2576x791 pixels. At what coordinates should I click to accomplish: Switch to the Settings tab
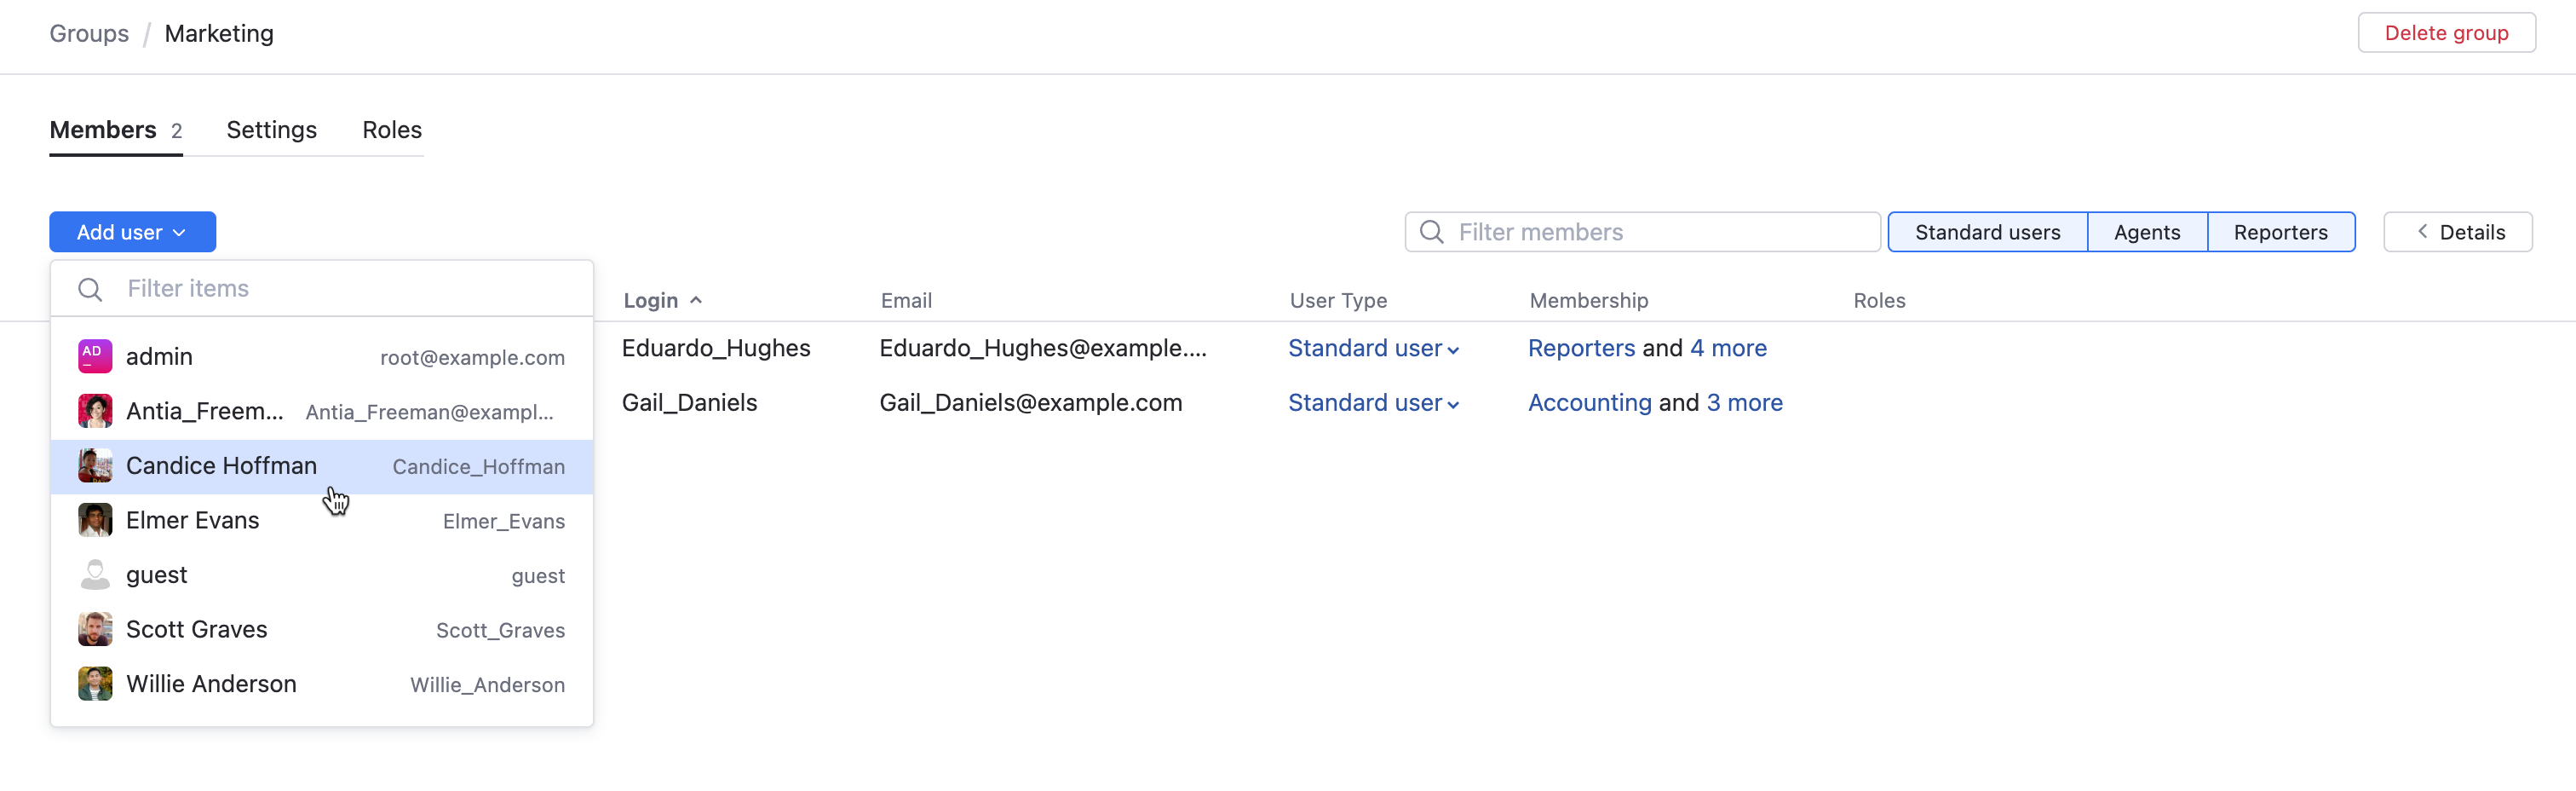pos(271,130)
